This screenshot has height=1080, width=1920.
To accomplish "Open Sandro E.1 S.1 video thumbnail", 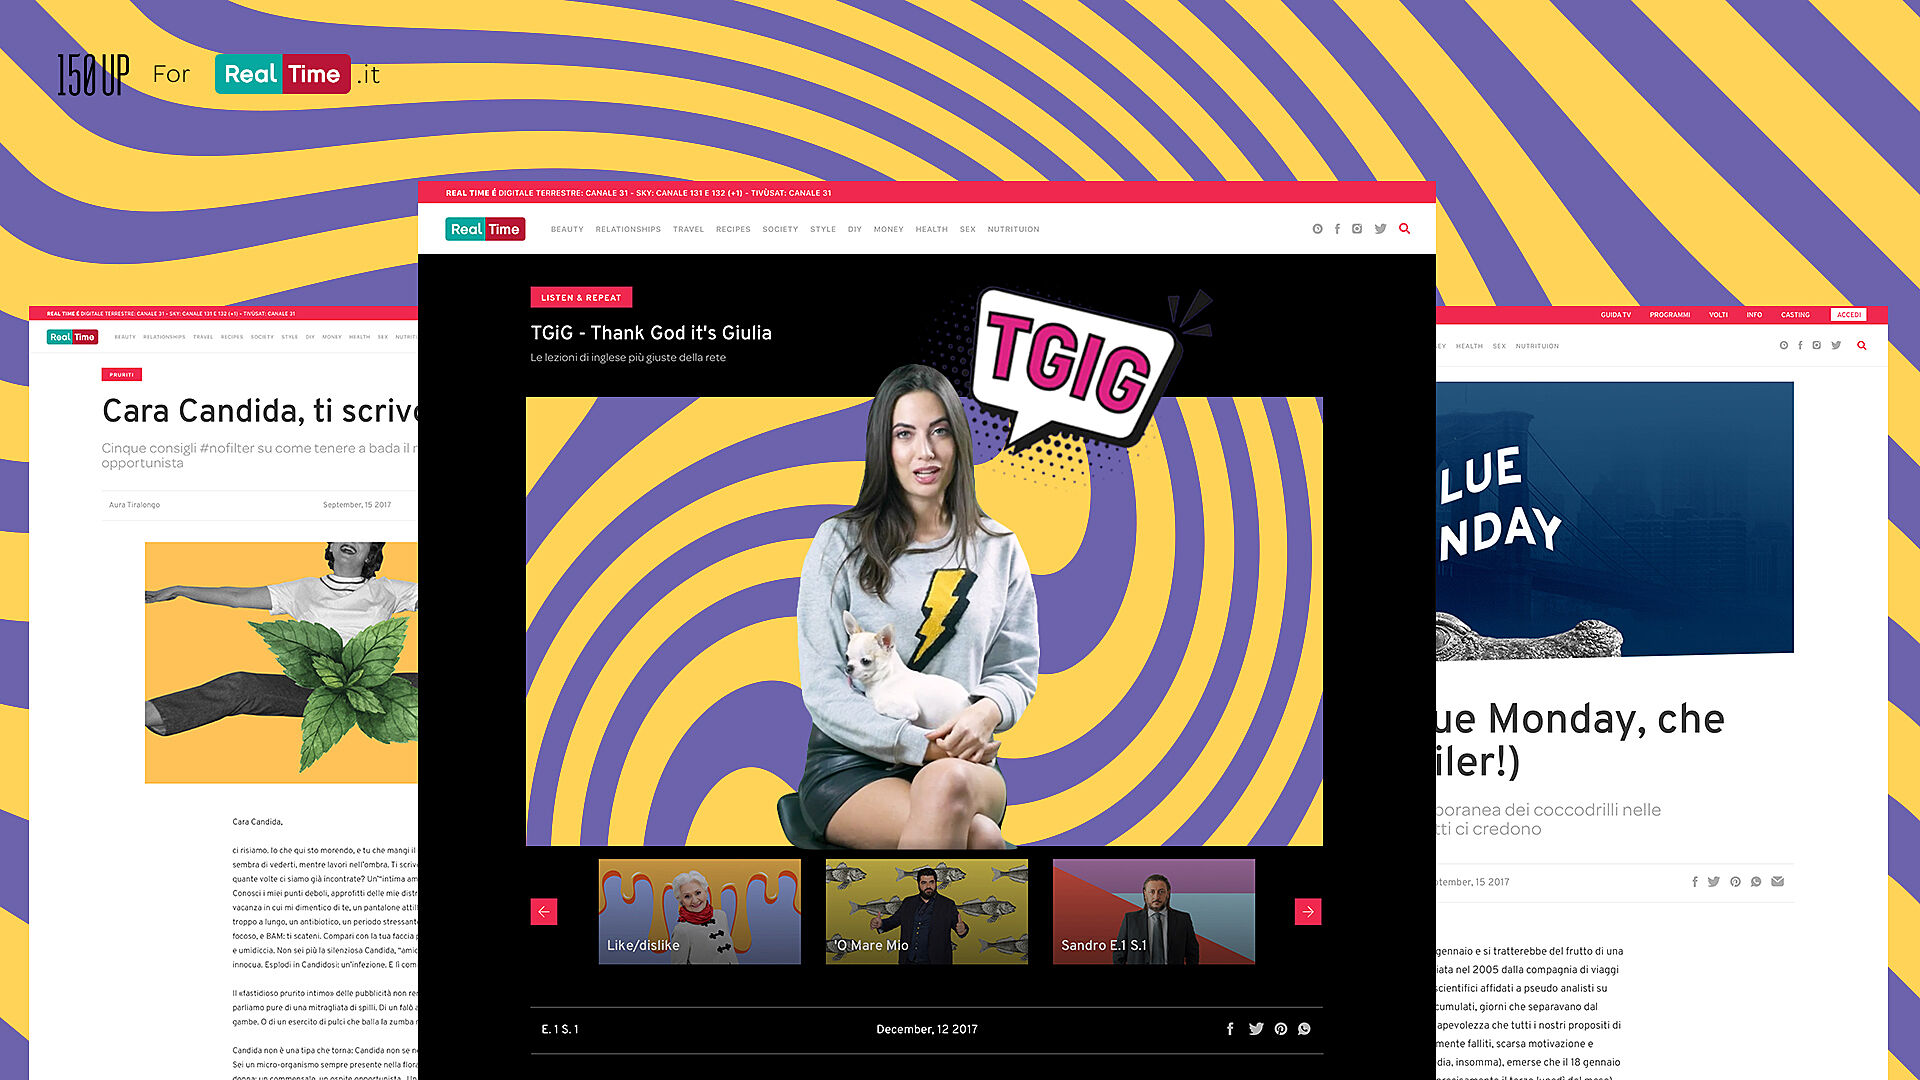I will [x=1153, y=911].
